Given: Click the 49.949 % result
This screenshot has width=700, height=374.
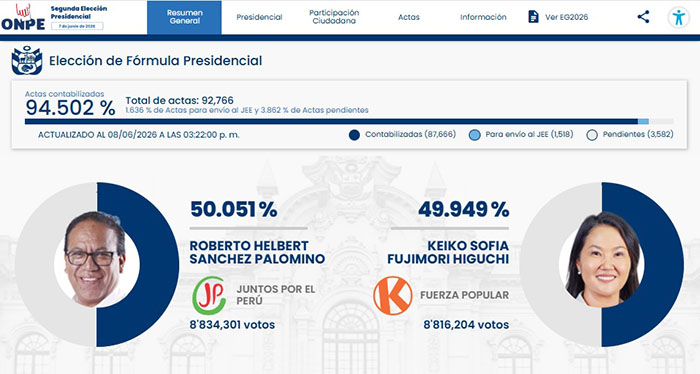Looking at the screenshot, I should point(464,209).
